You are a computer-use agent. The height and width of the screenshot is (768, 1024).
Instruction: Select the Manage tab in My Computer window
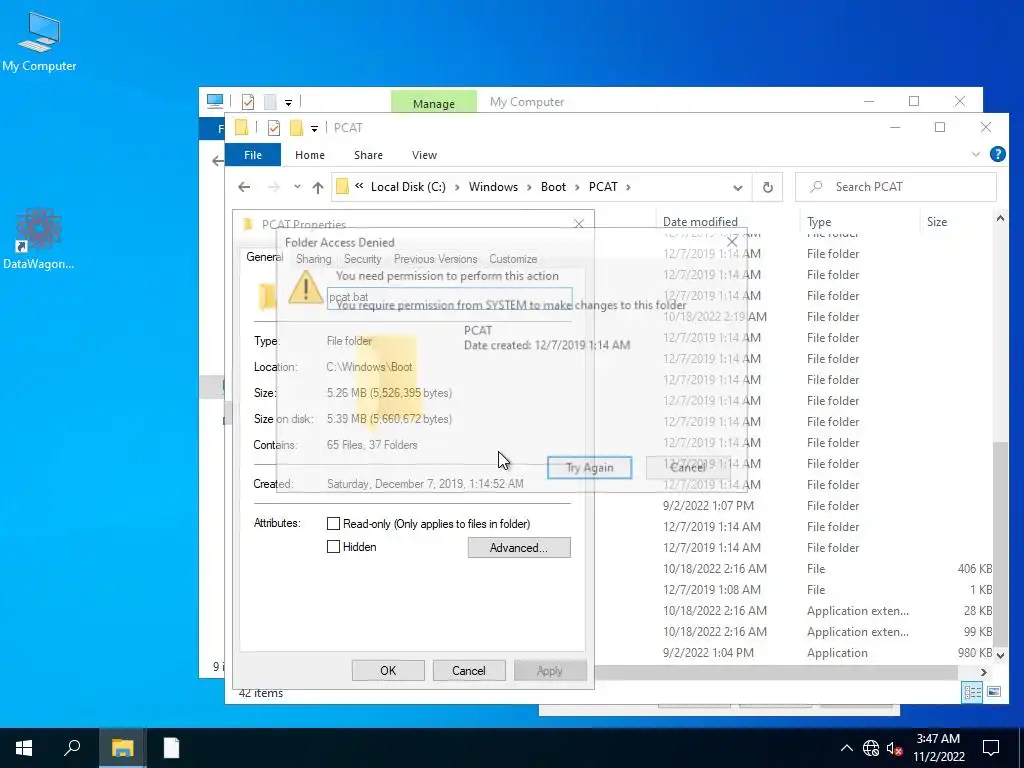pos(434,103)
